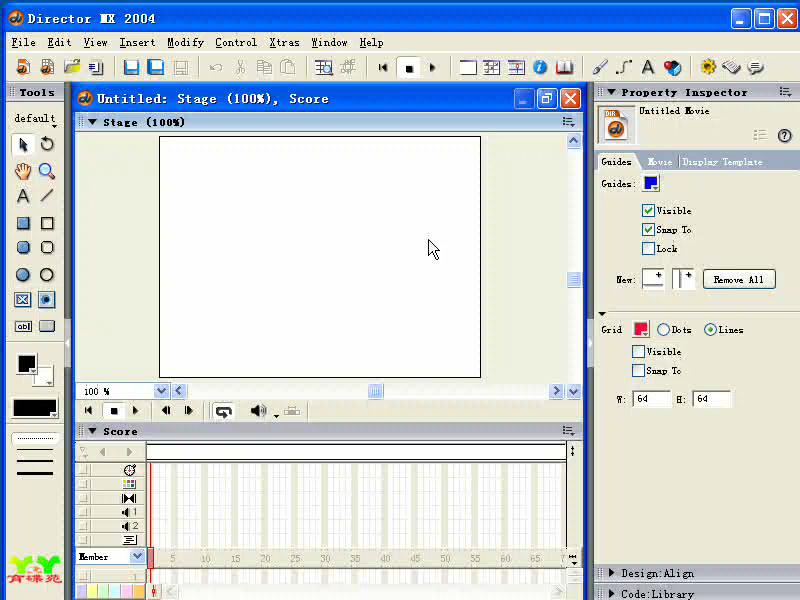Open the Stage zoom percentage dropdown
The width and height of the screenshot is (800, 600).
[161, 391]
